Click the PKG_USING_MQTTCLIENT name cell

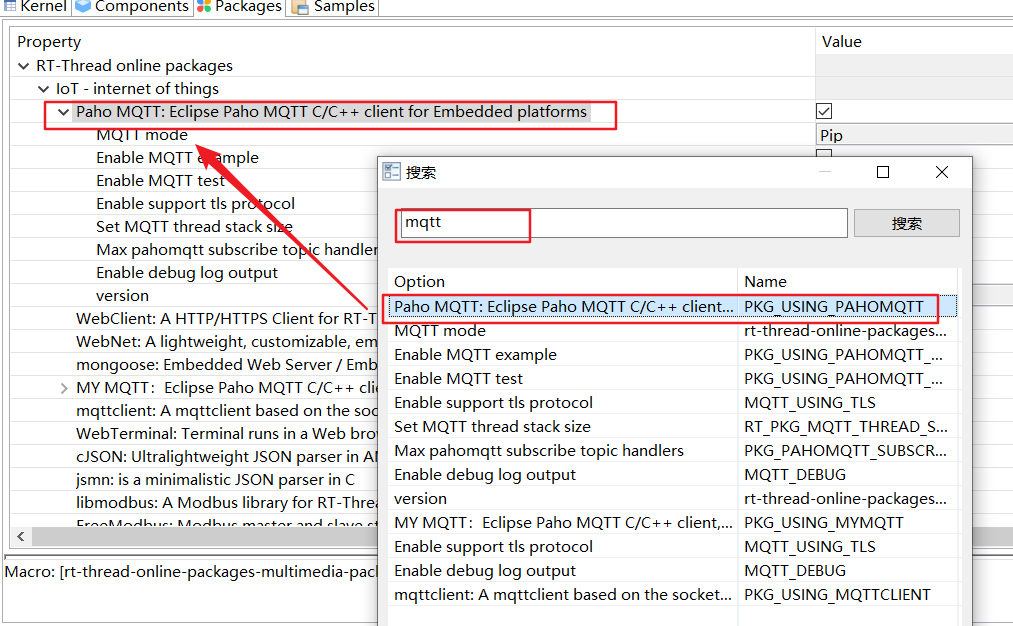pyautogui.click(x=837, y=595)
